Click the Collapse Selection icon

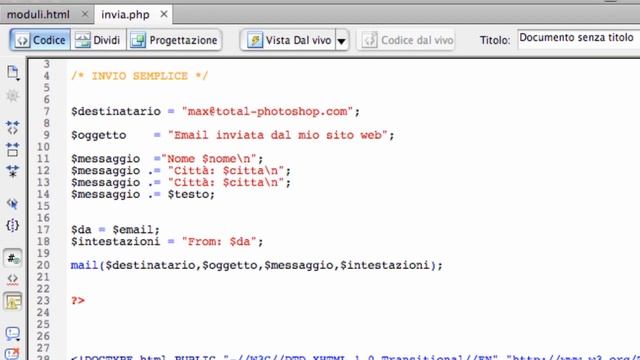click(13, 149)
